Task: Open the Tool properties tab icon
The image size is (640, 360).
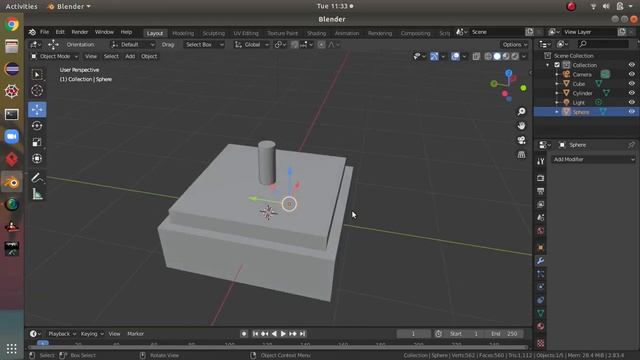Action: [540, 161]
